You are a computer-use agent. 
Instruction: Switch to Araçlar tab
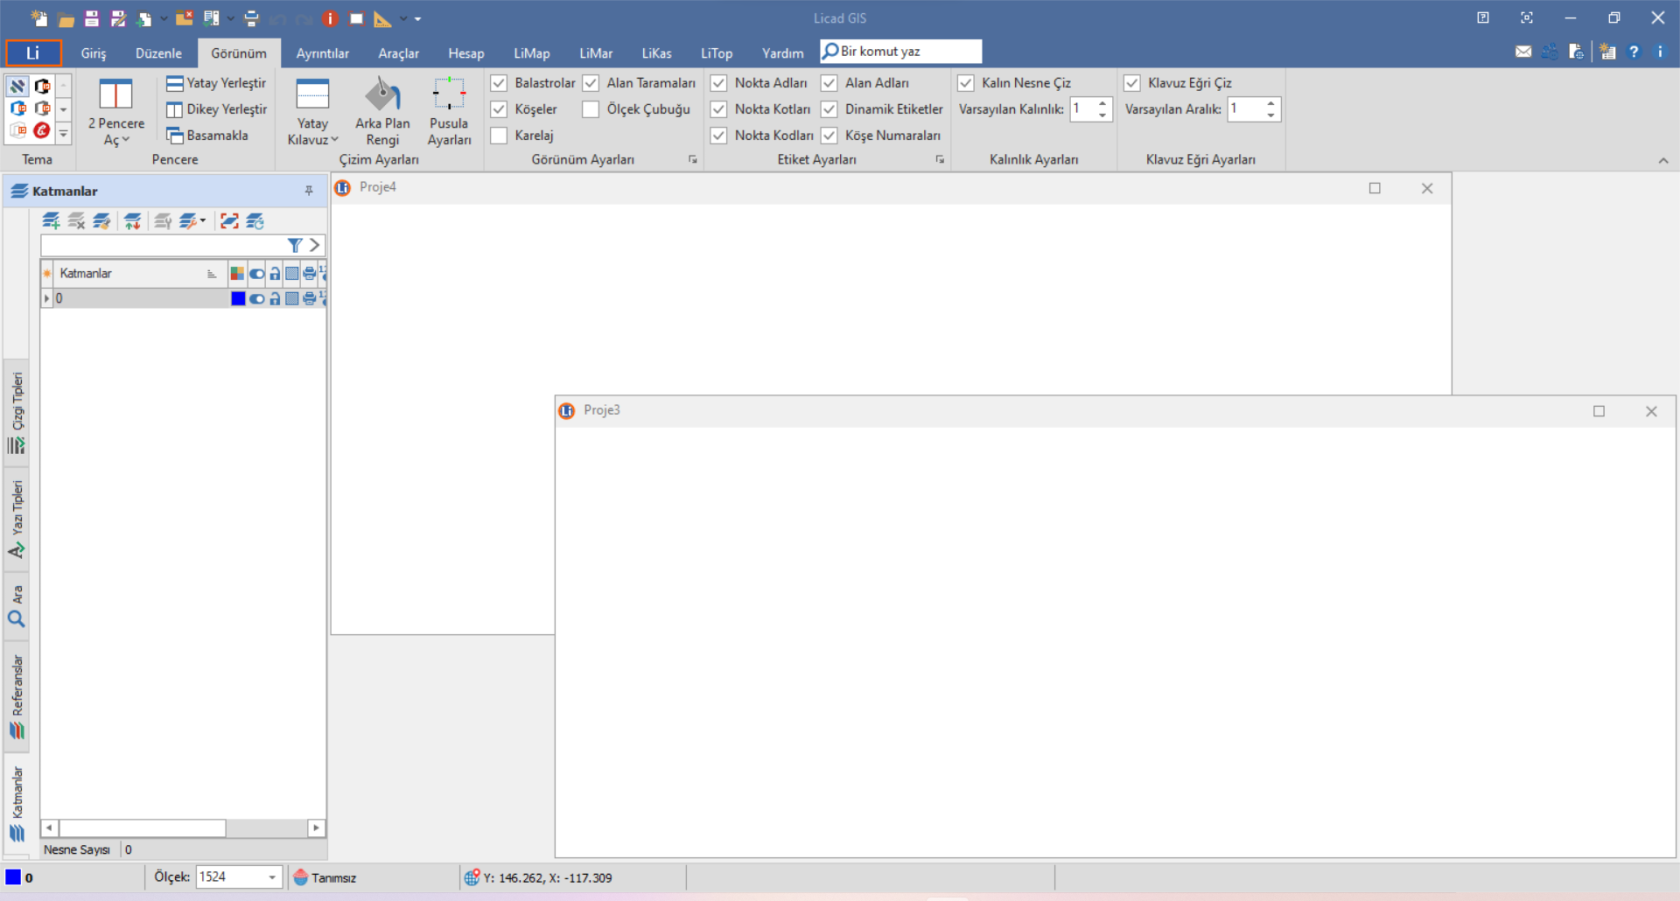pyautogui.click(x=398, y=53)
